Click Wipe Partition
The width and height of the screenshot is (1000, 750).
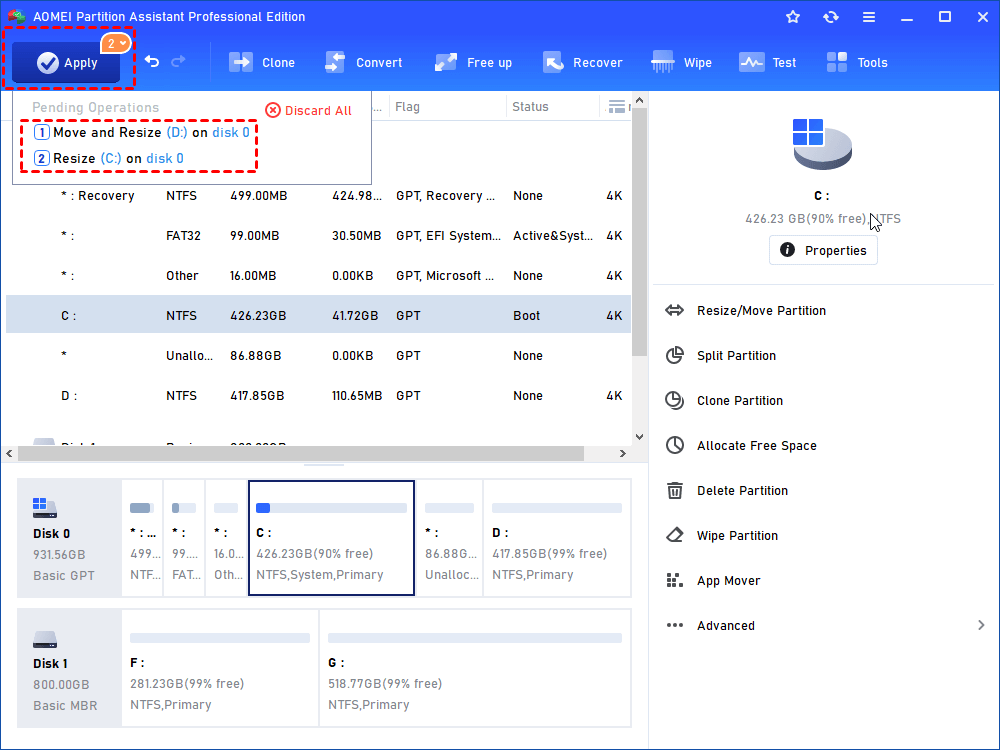[x=721, y=536]
